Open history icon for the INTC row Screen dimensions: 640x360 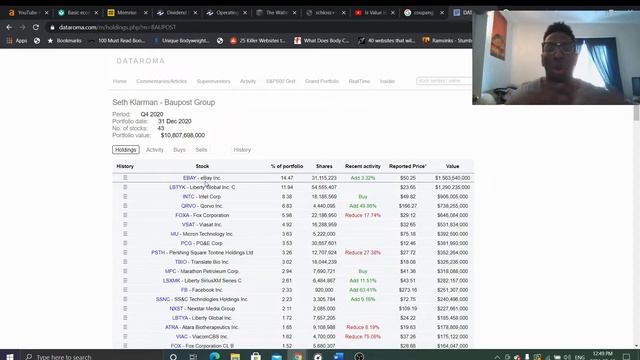coord(125,196)
